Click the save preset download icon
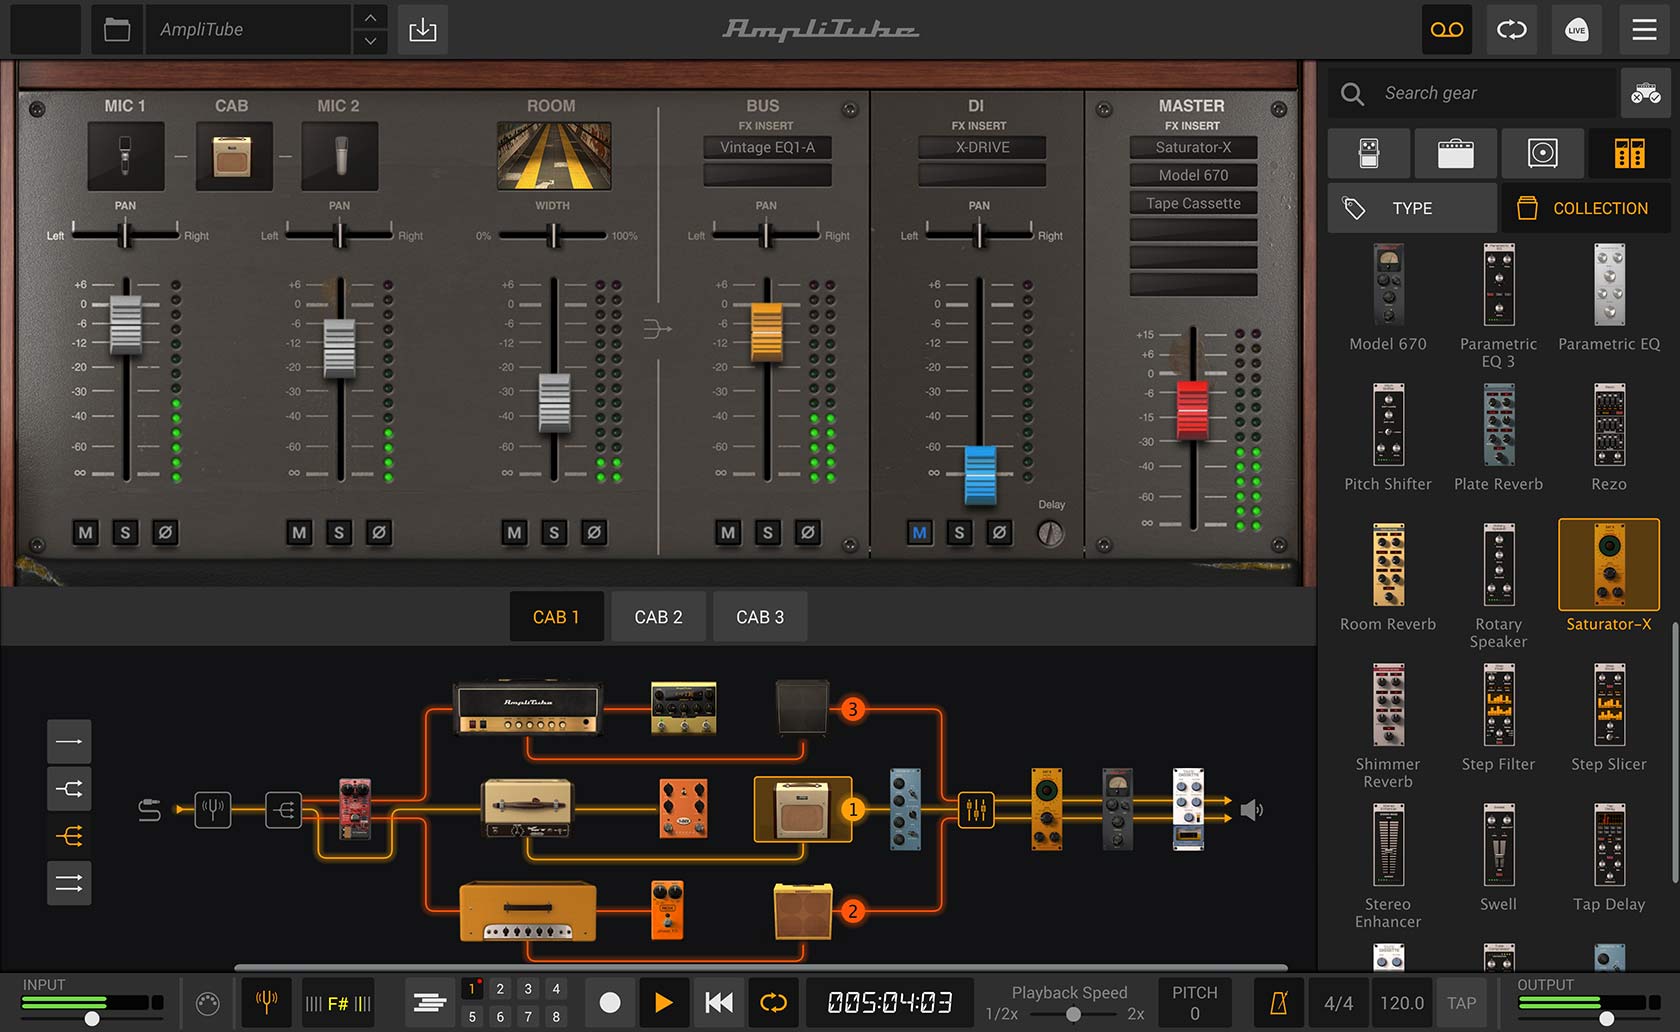1680x1032 pixels. click(x=423, y=30)
